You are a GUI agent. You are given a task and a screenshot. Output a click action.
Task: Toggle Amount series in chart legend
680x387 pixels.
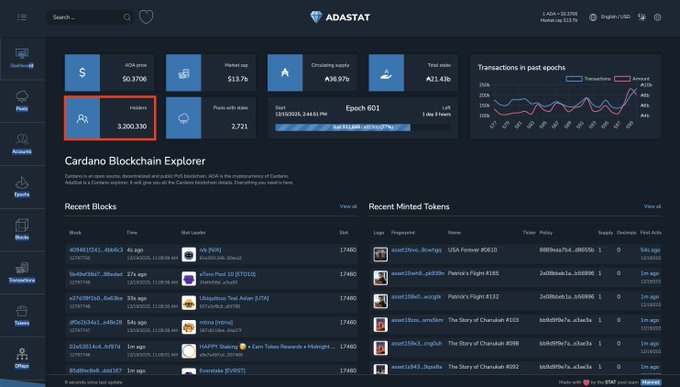(x=632, y=79)
